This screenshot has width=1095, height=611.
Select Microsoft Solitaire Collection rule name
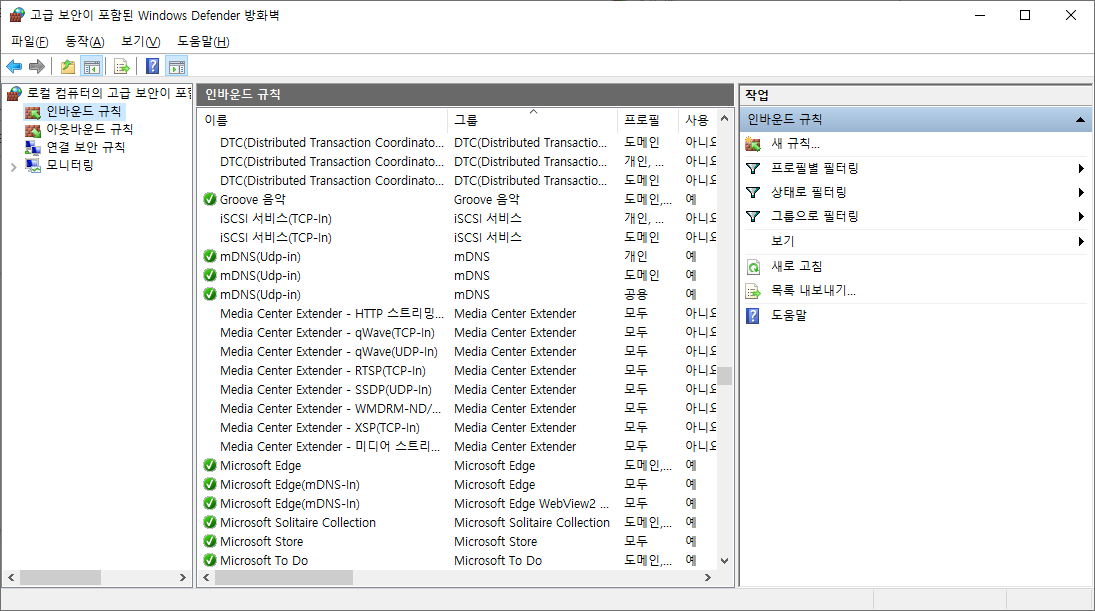click(297, 522)
